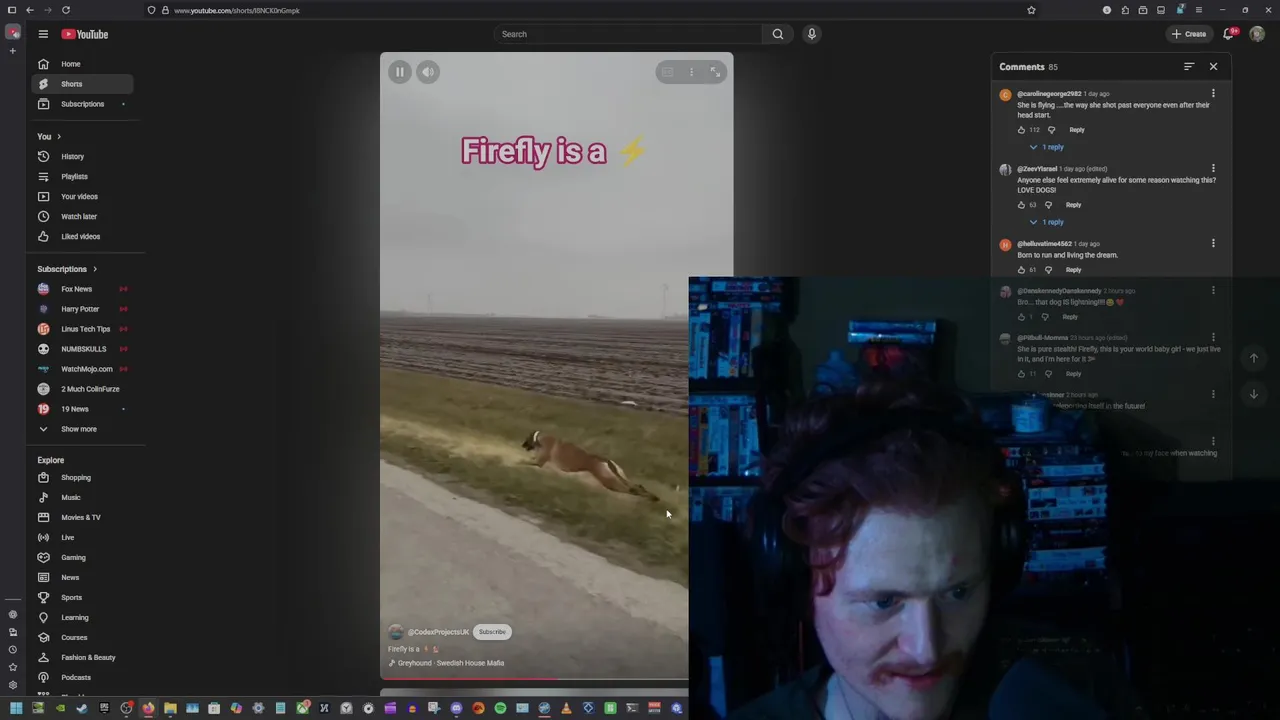The width and height of the screenshot is (1280, 720).
Task: Open Live in Explore
Action: click(x=80, y=538)
